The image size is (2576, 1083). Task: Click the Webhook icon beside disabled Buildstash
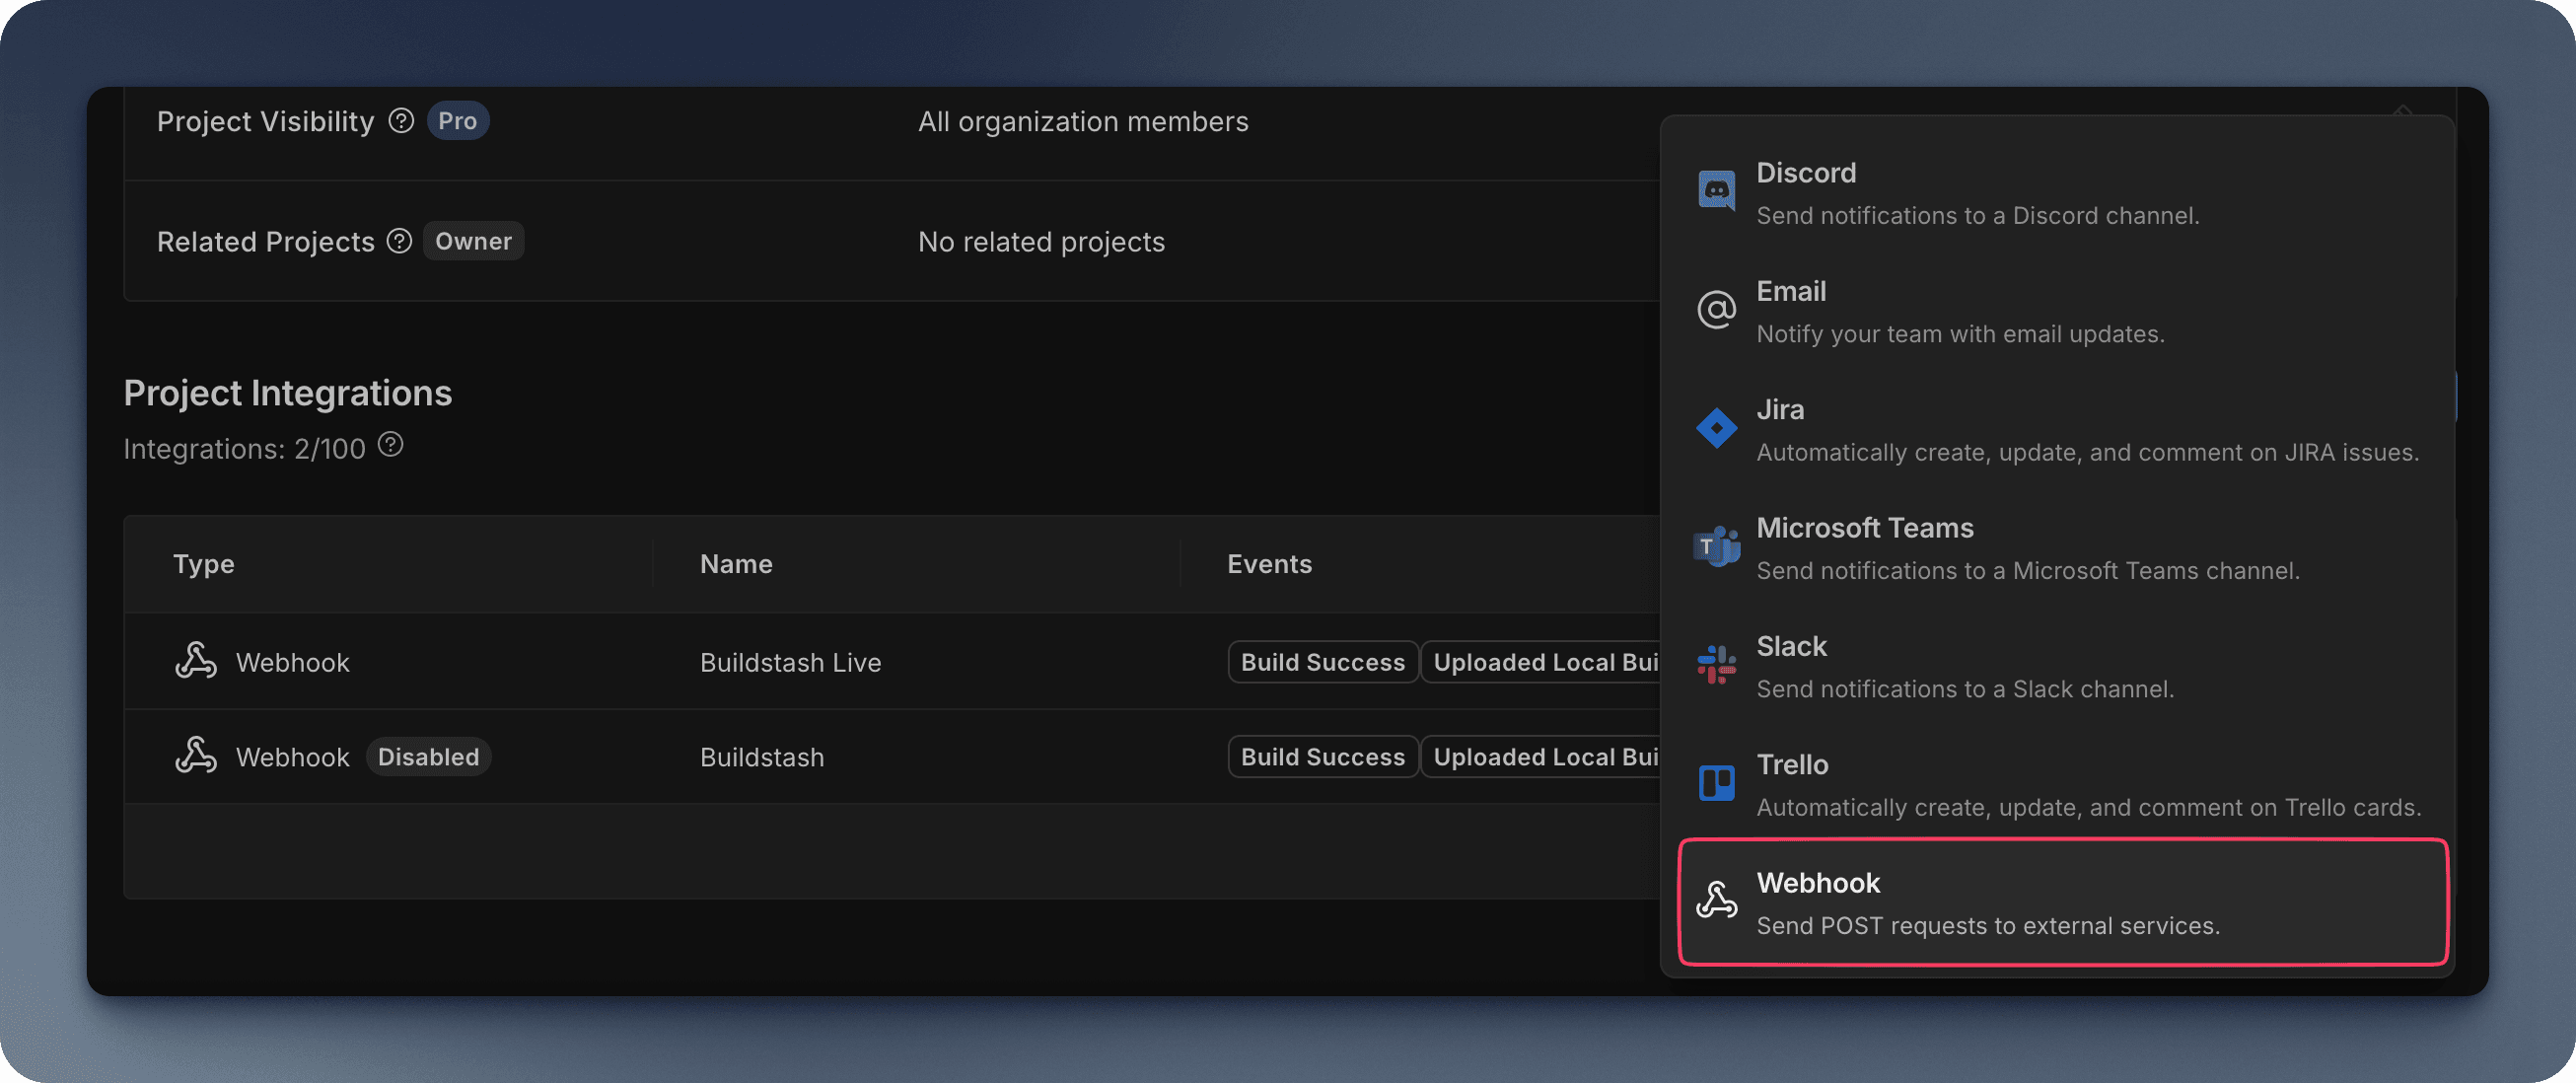point(196,756)
